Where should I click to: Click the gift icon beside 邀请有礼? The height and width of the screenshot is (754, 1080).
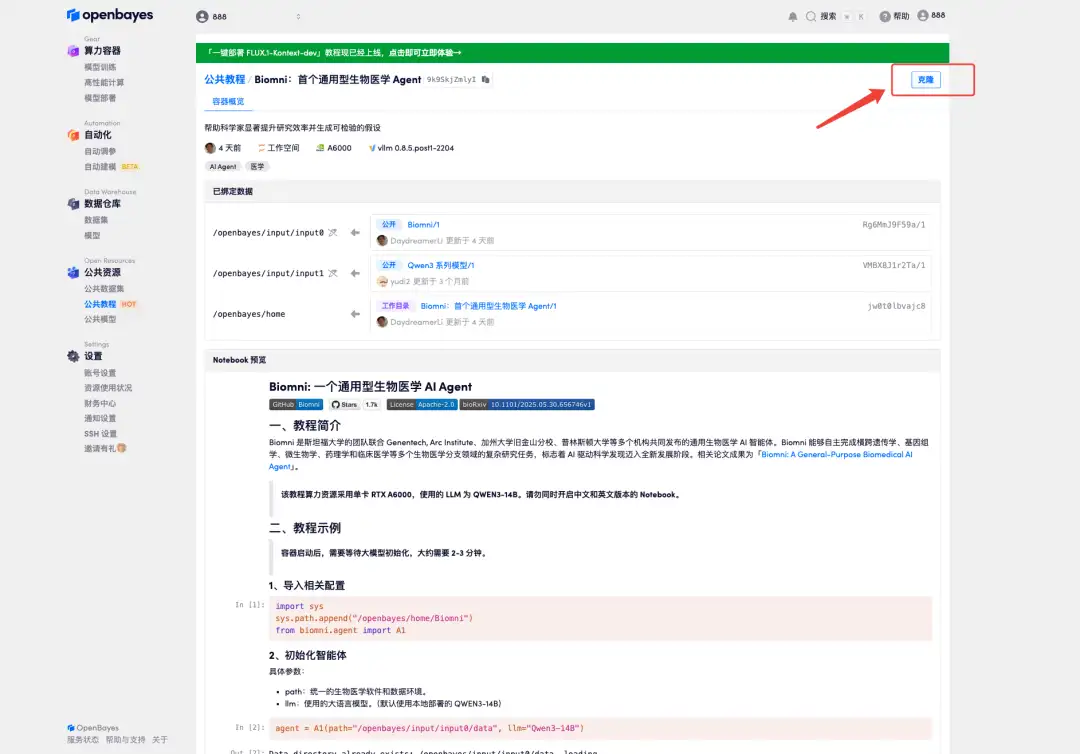tap(122, 448)
